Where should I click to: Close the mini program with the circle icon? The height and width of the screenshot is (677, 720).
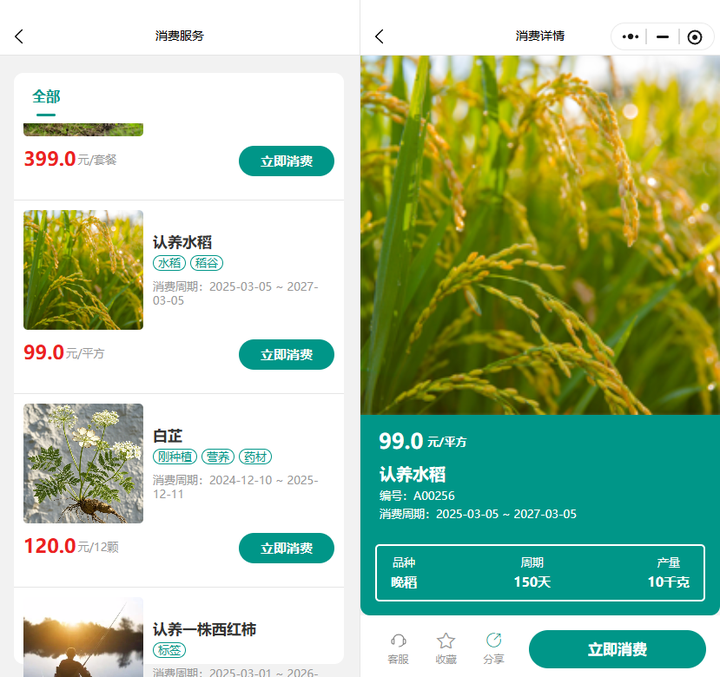(x=695, y=37)
